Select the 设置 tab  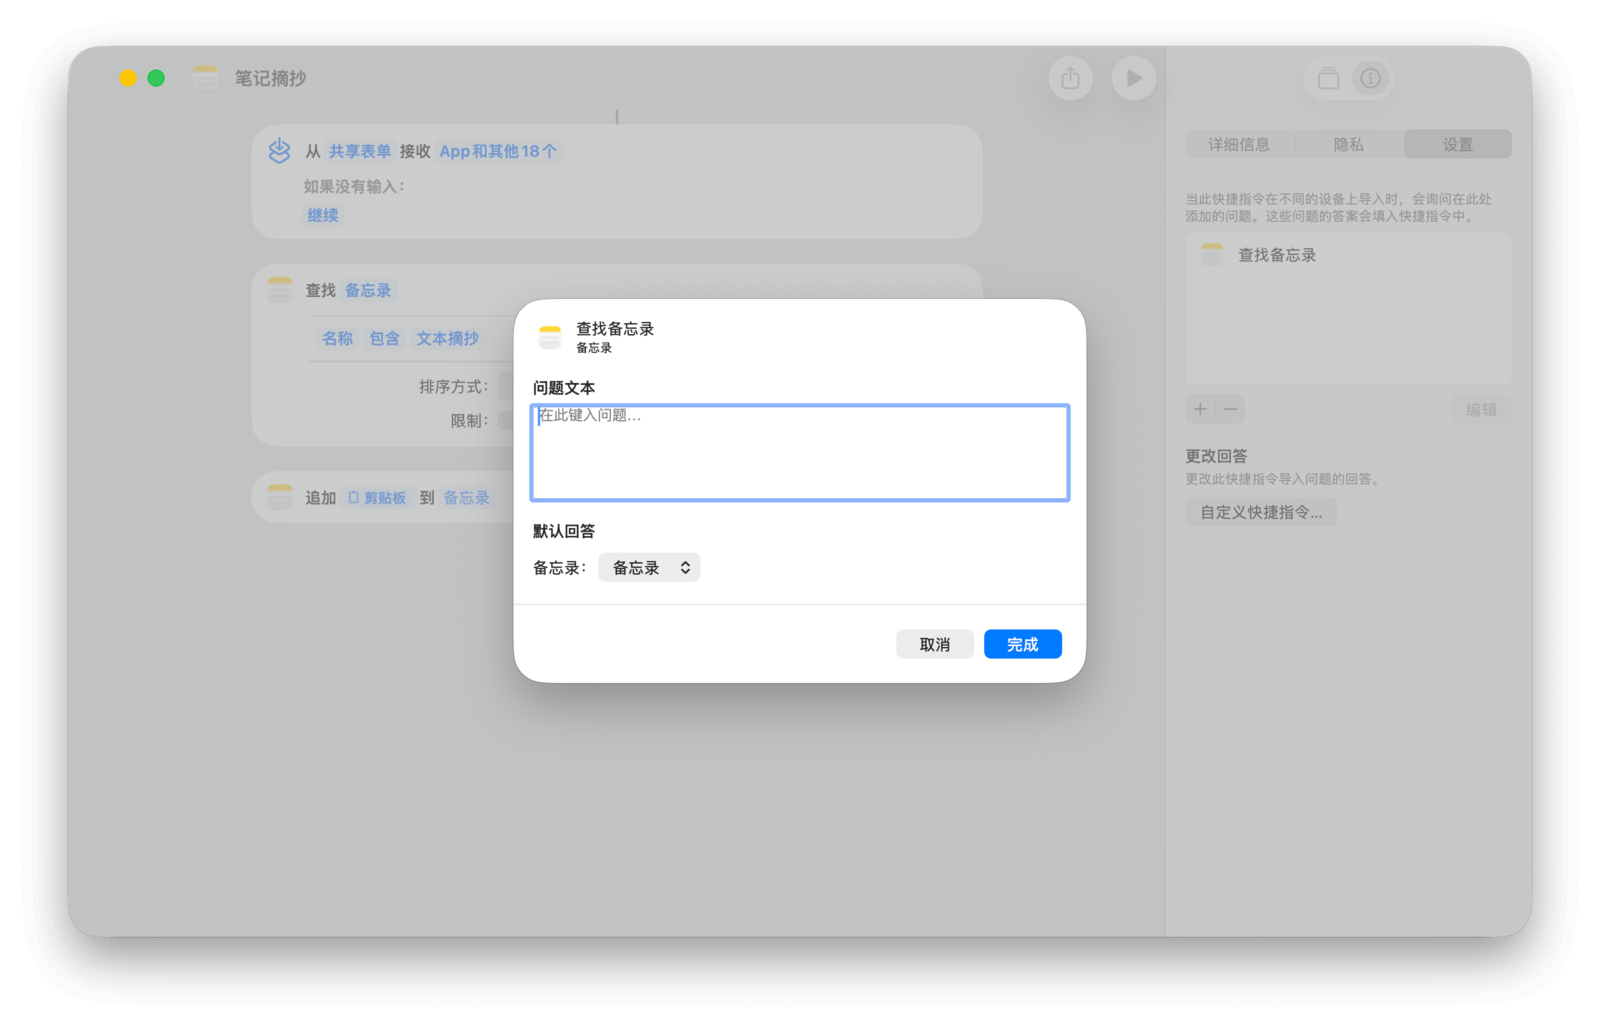(1457, 145)
